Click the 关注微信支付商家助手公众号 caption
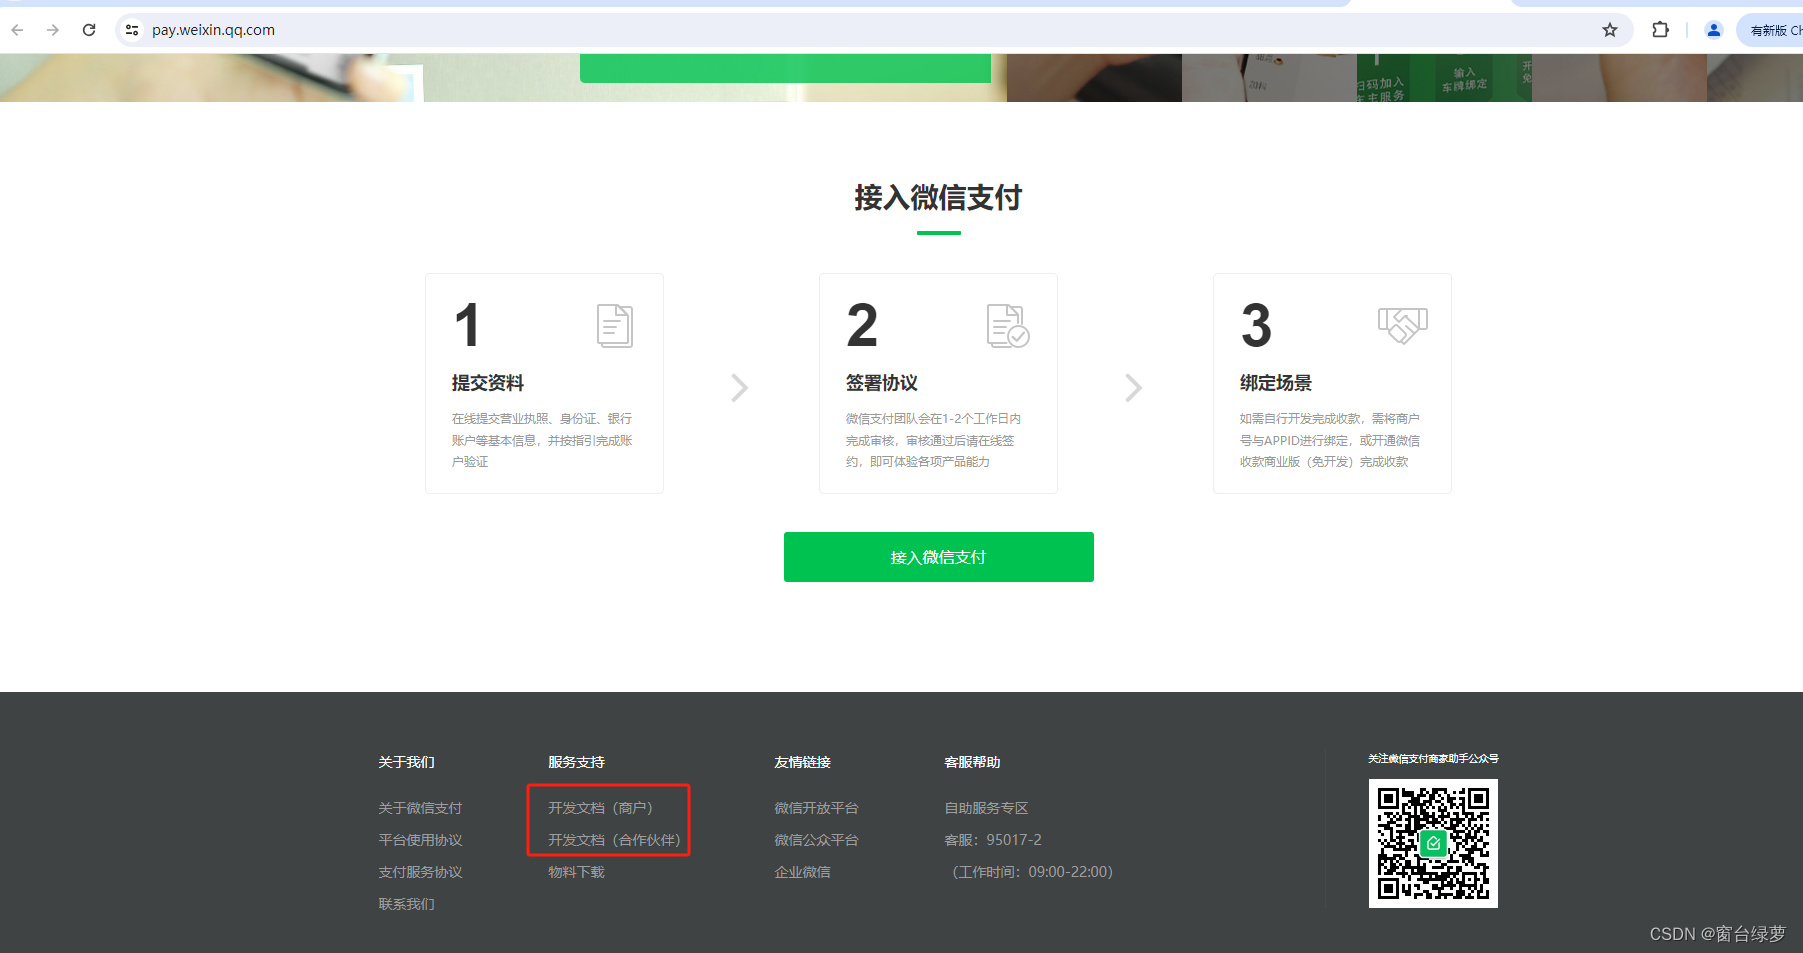 [1433, 759]
